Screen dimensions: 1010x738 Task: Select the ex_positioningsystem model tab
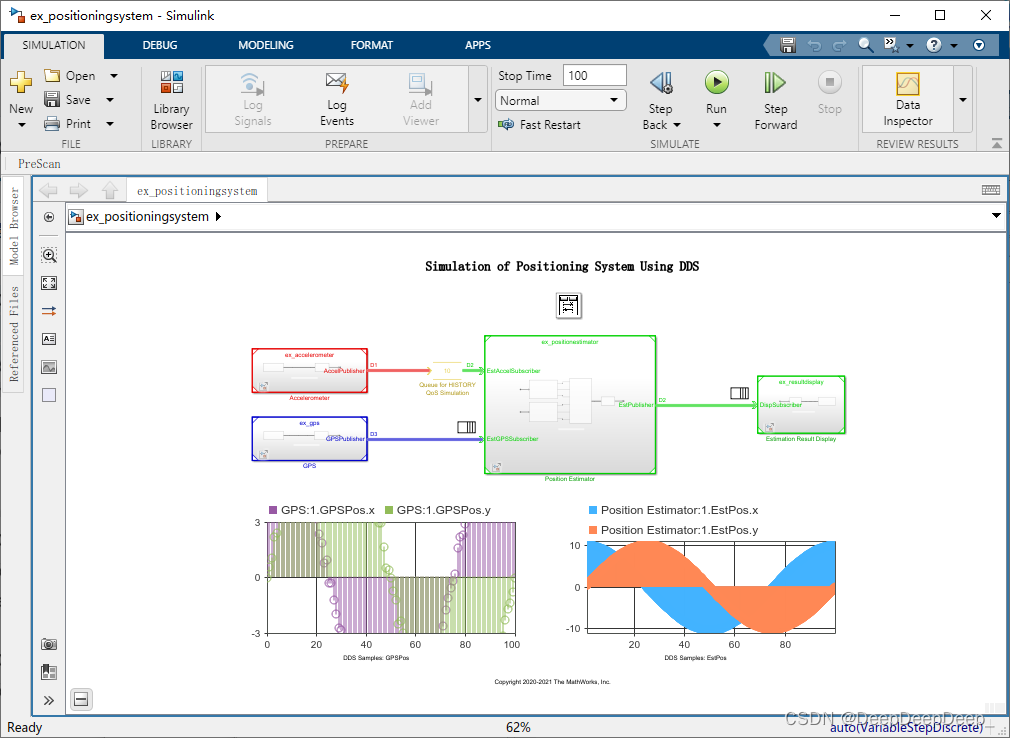(x=197, y=191)
